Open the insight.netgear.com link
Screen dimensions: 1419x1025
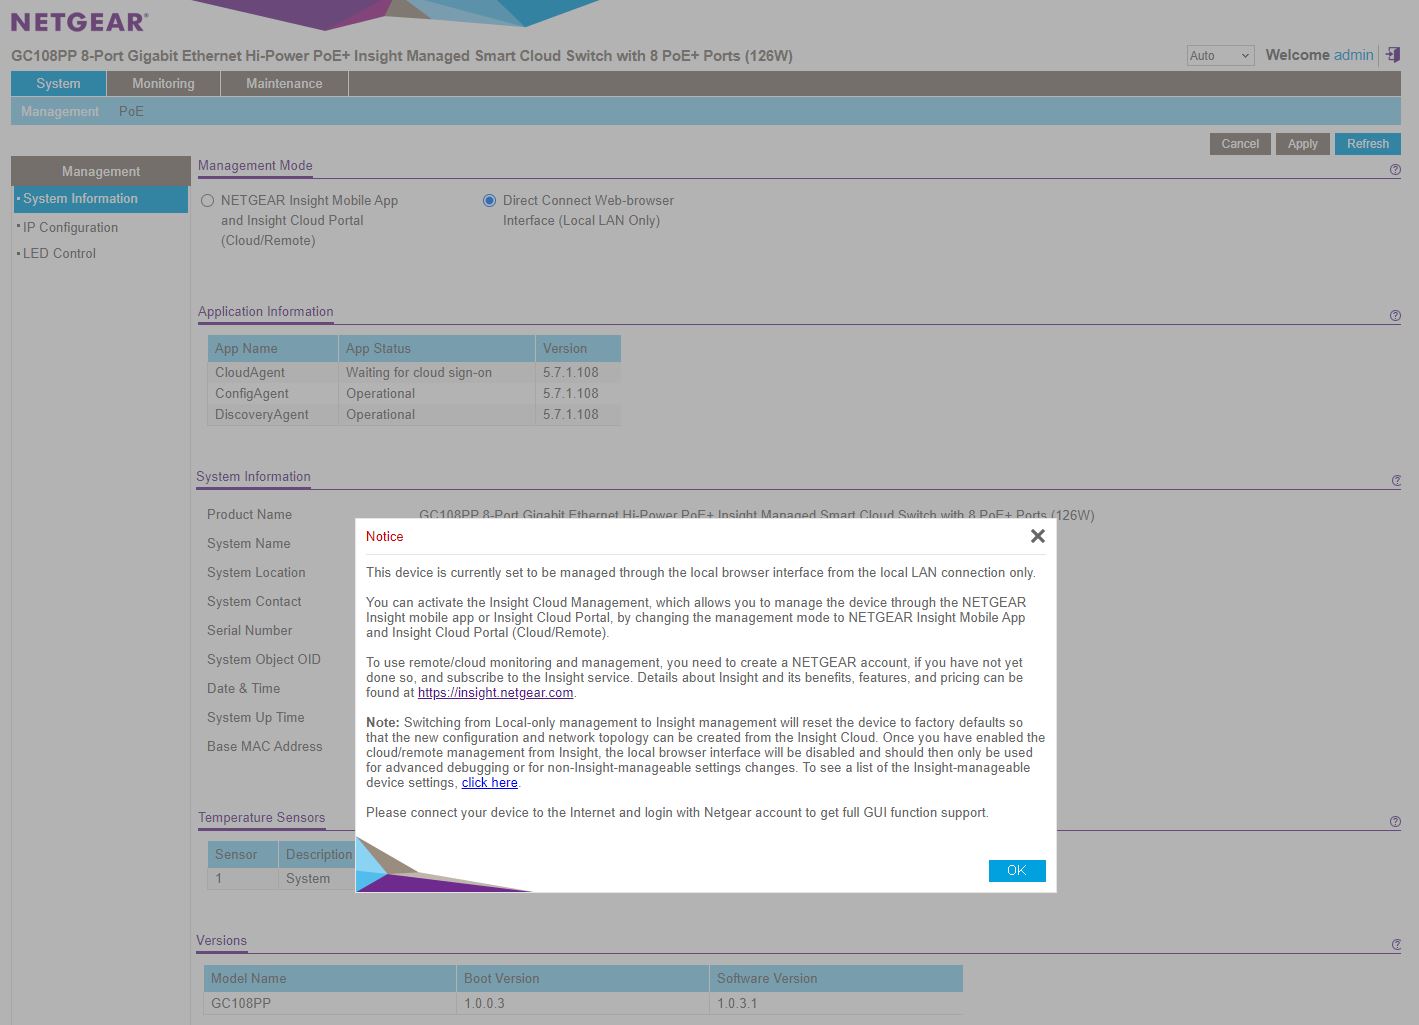(495, 693)
